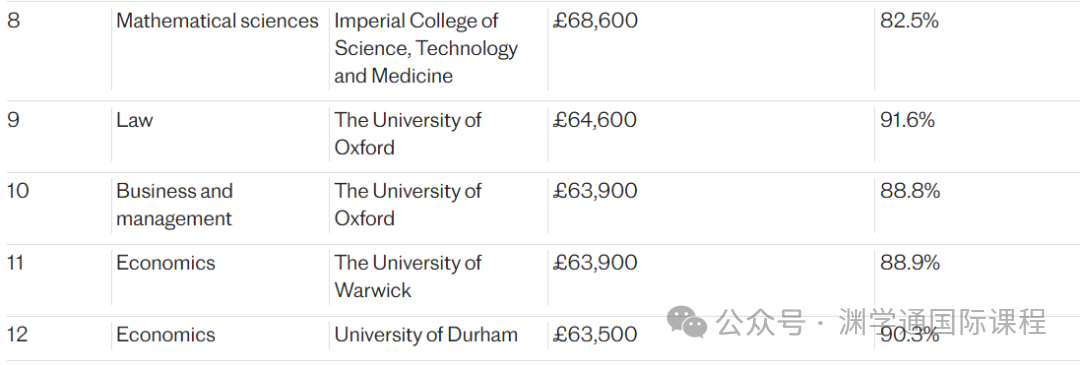Click The University of Warwick
The height and width of the screenshot is (365, 1080).
coord(408,276)
